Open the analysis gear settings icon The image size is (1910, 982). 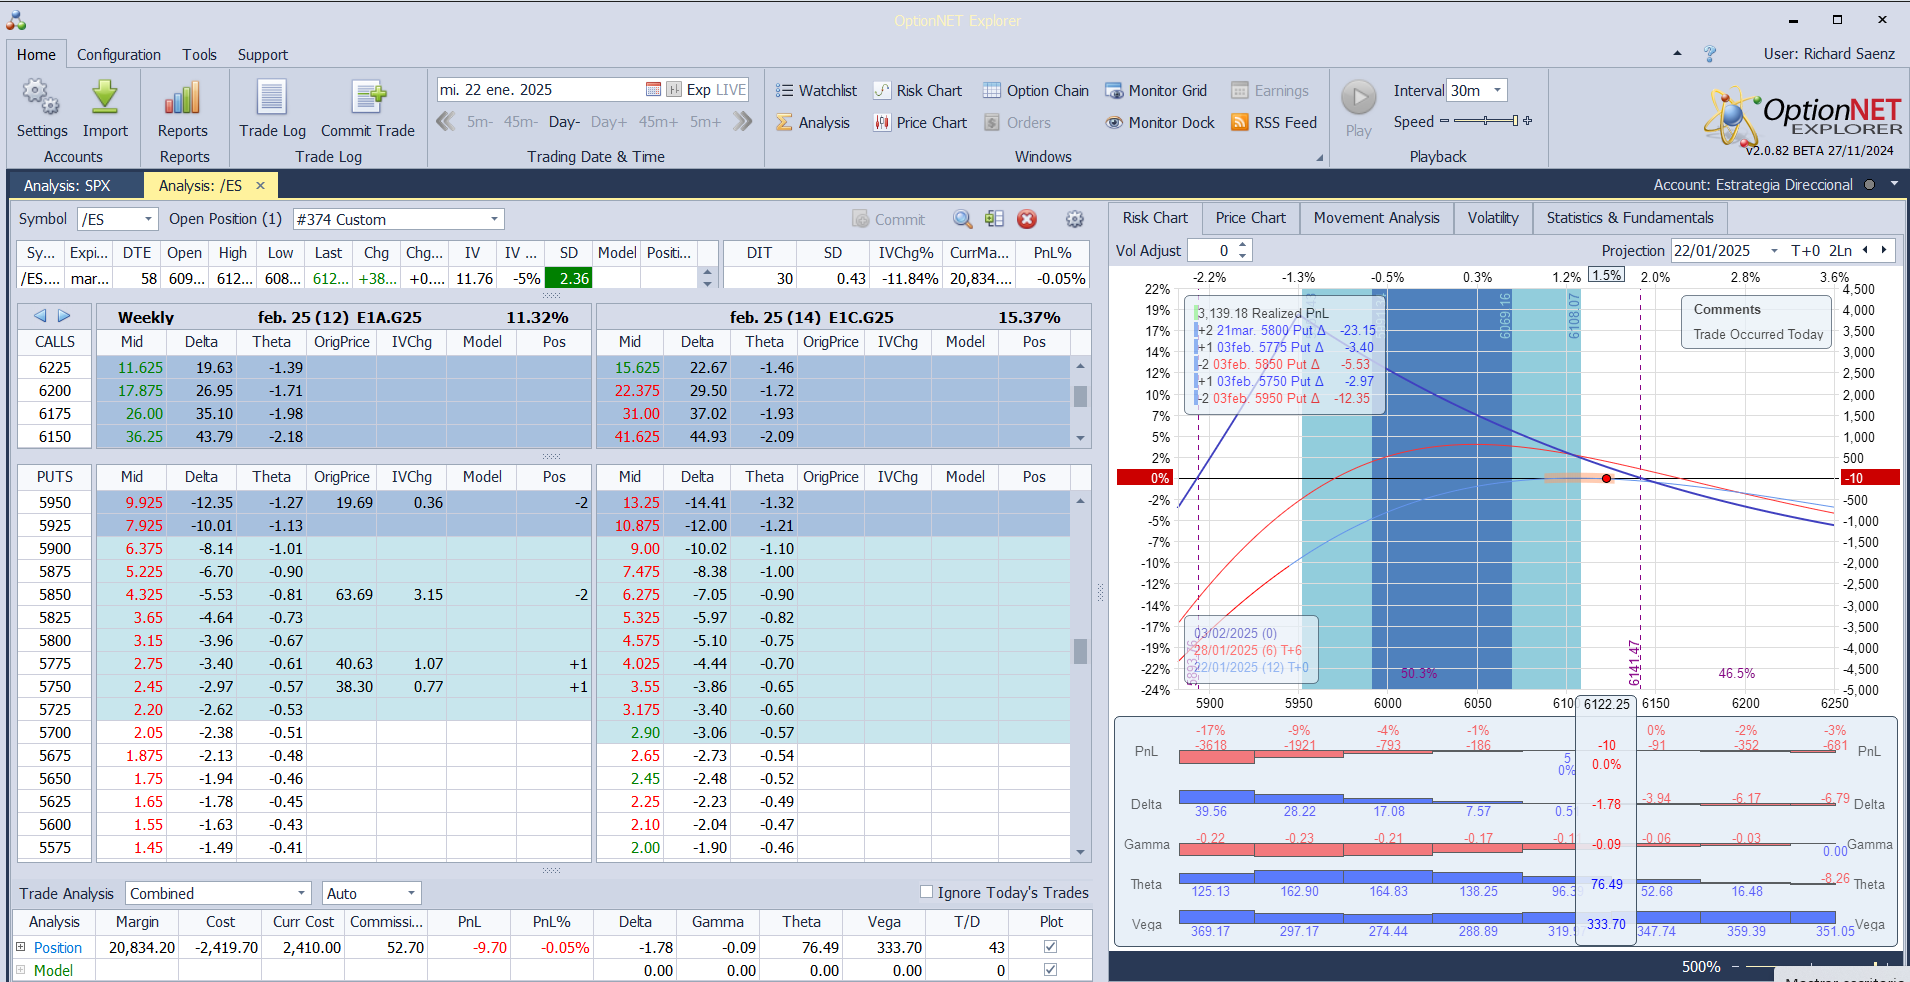coord(1075,219)
